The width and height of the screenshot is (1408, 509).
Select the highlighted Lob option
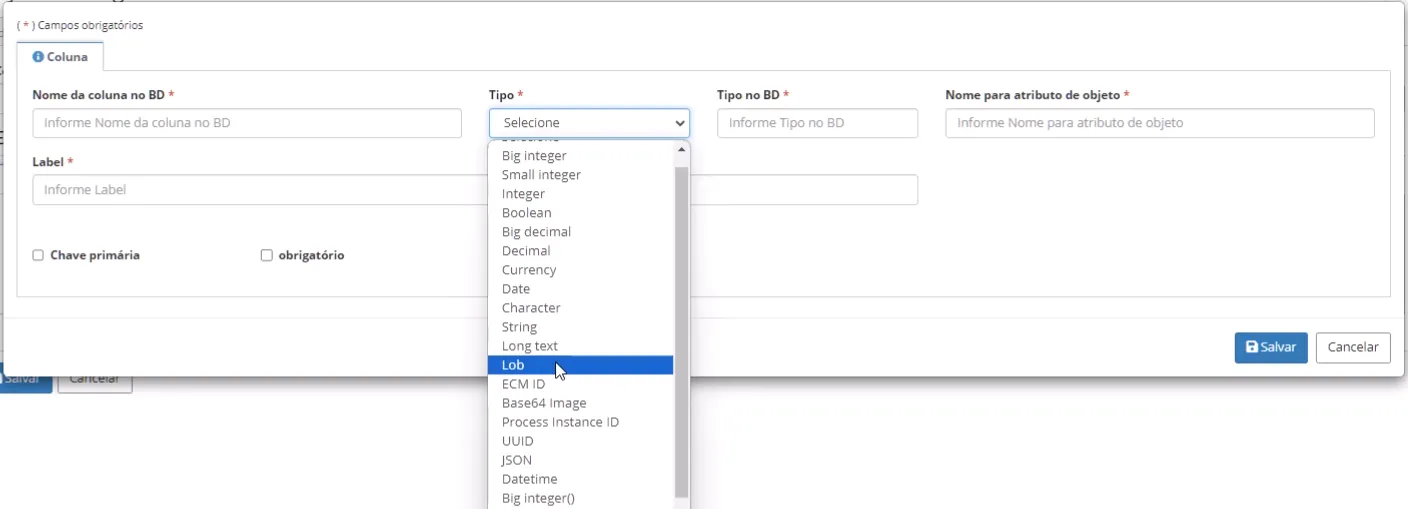coord(580,365)
